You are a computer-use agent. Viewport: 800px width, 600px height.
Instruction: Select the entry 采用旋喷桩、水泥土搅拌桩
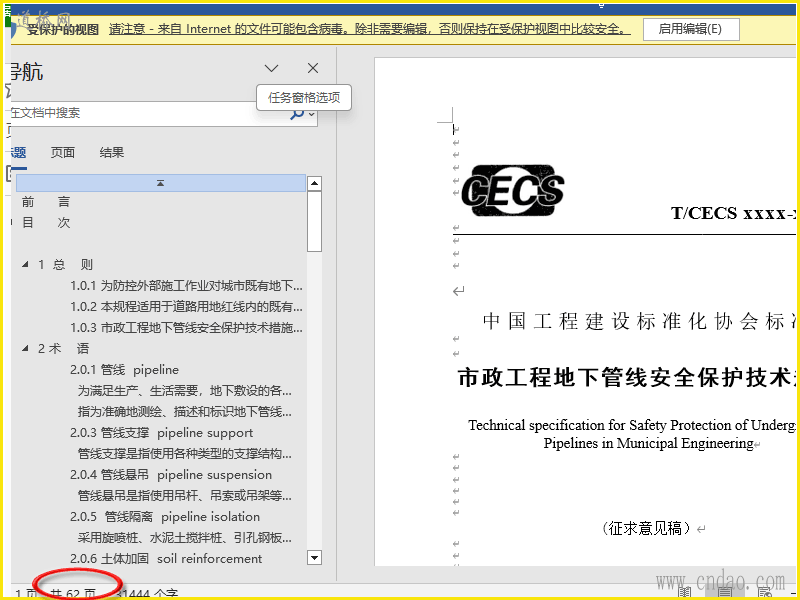pyautogui.click(x=185, y=537)
